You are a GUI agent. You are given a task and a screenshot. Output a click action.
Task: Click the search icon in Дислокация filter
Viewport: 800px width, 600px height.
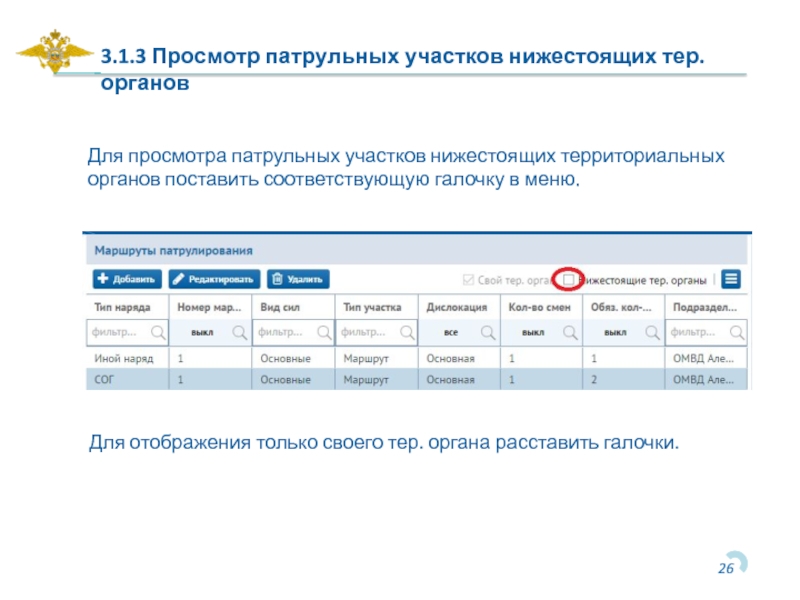(x=488, y=333)
